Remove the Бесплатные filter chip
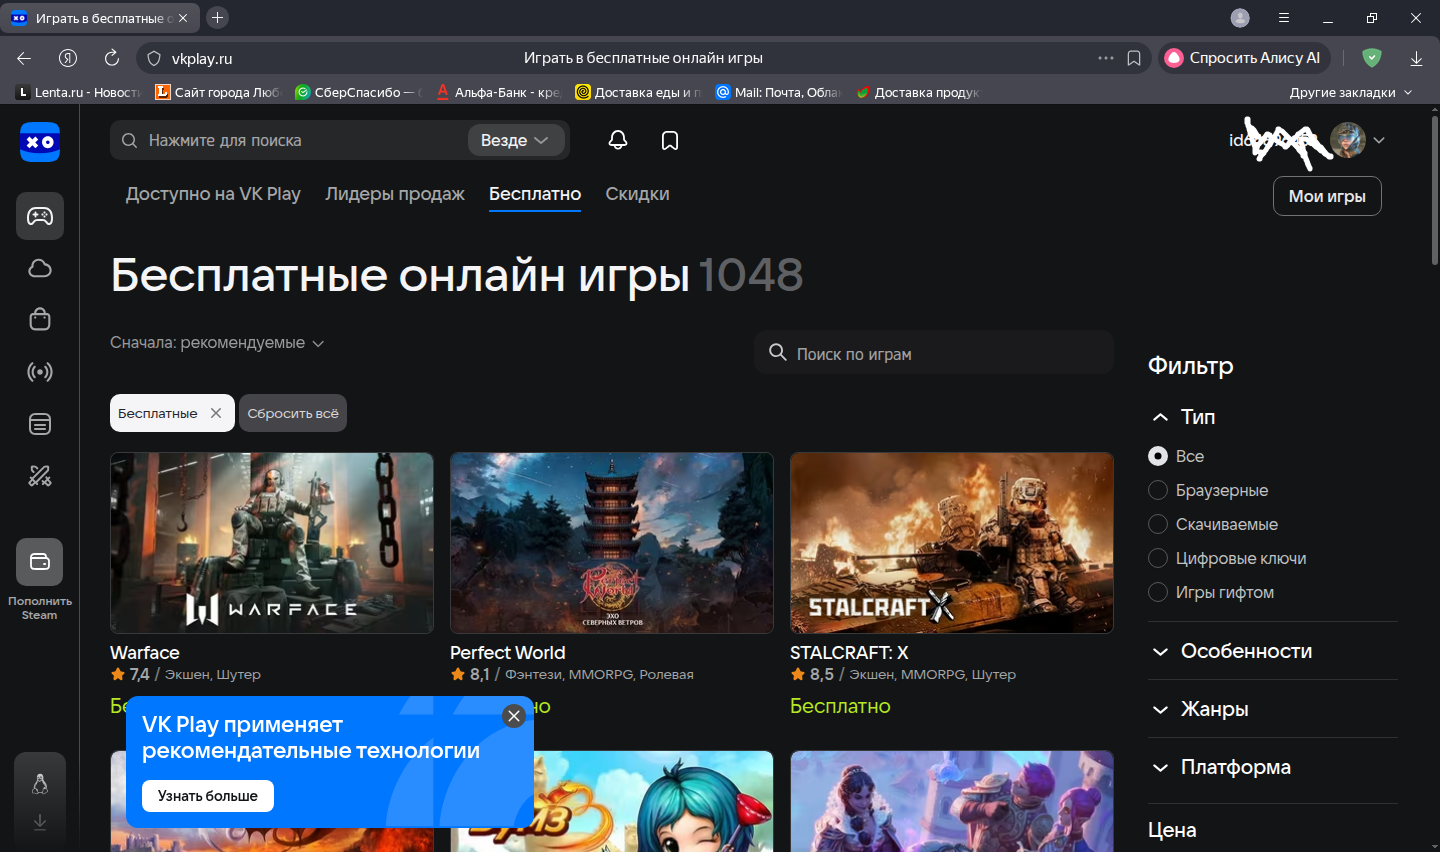Image resolution: width=1440 pixels, height=852 pixels. click(216, 413)
